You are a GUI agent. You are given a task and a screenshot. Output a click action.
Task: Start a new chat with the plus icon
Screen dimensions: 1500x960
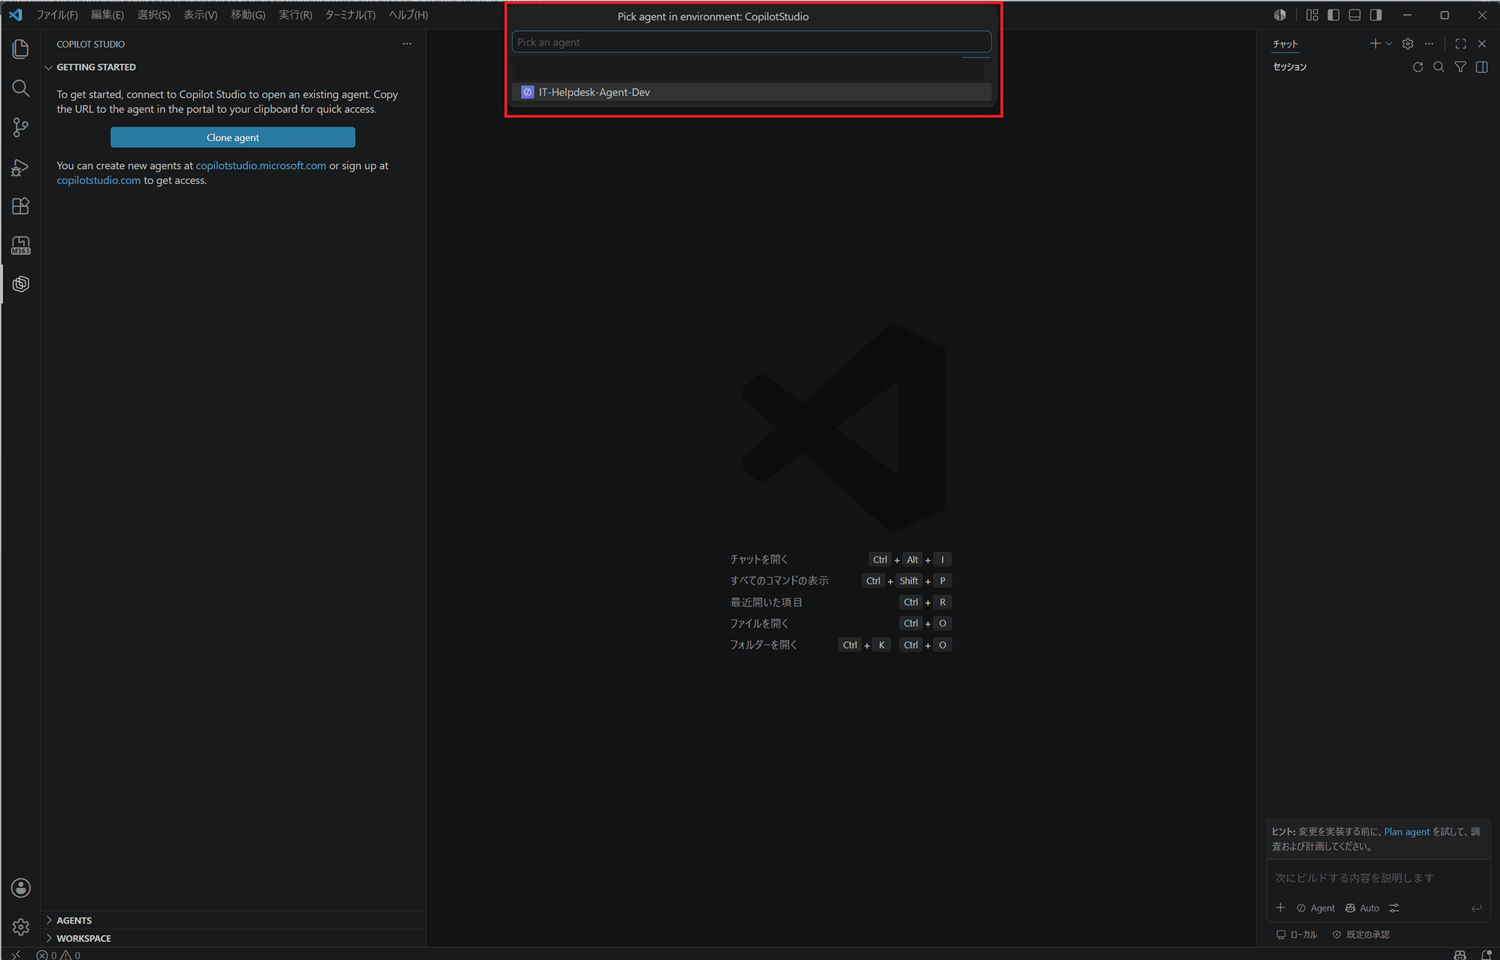tap(1375, 44)
